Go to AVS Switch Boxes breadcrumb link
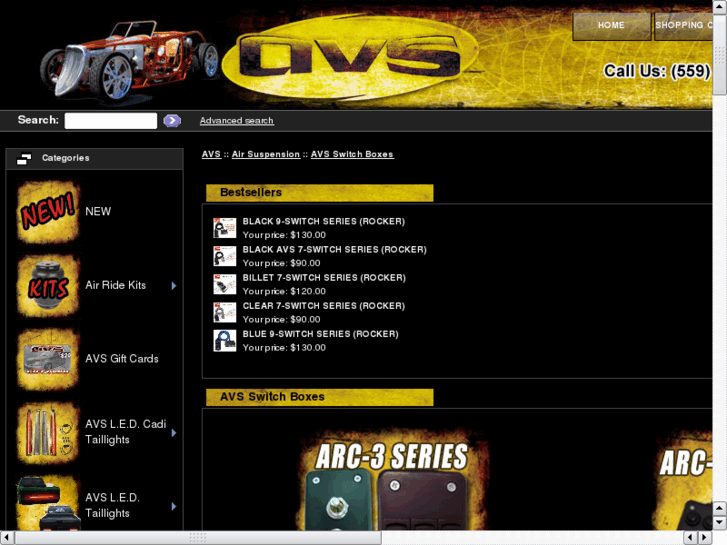The width and height of the screenshot is (727, 545). 352,154
